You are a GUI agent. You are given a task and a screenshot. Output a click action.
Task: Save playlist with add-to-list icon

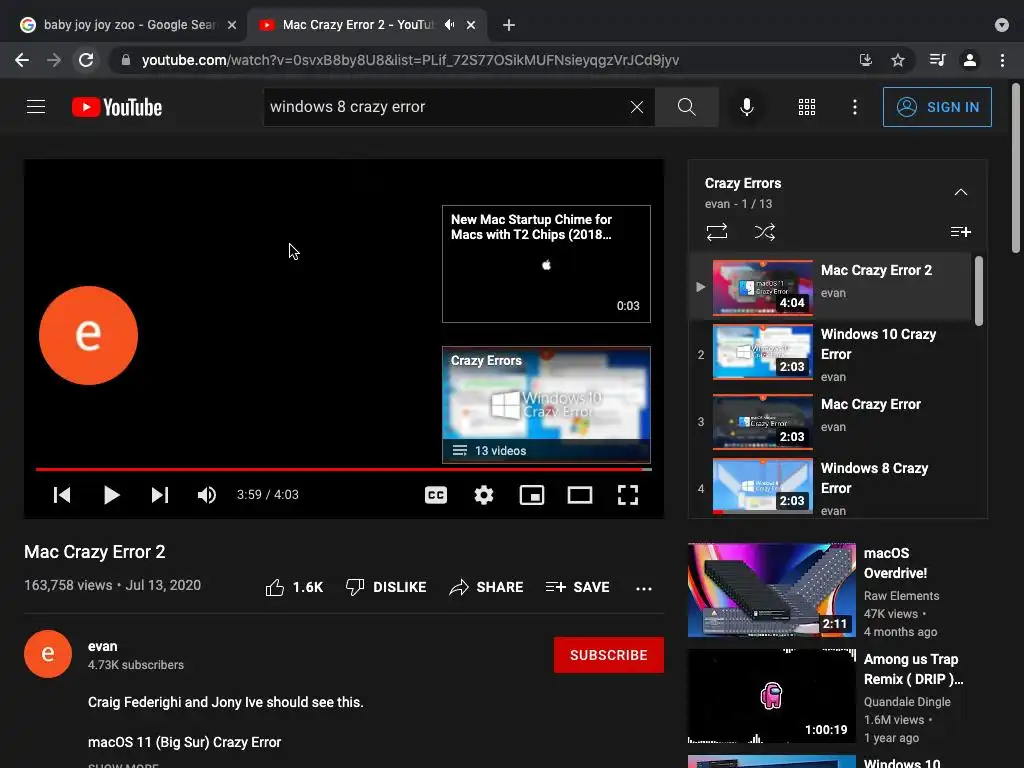coord(960,232)
